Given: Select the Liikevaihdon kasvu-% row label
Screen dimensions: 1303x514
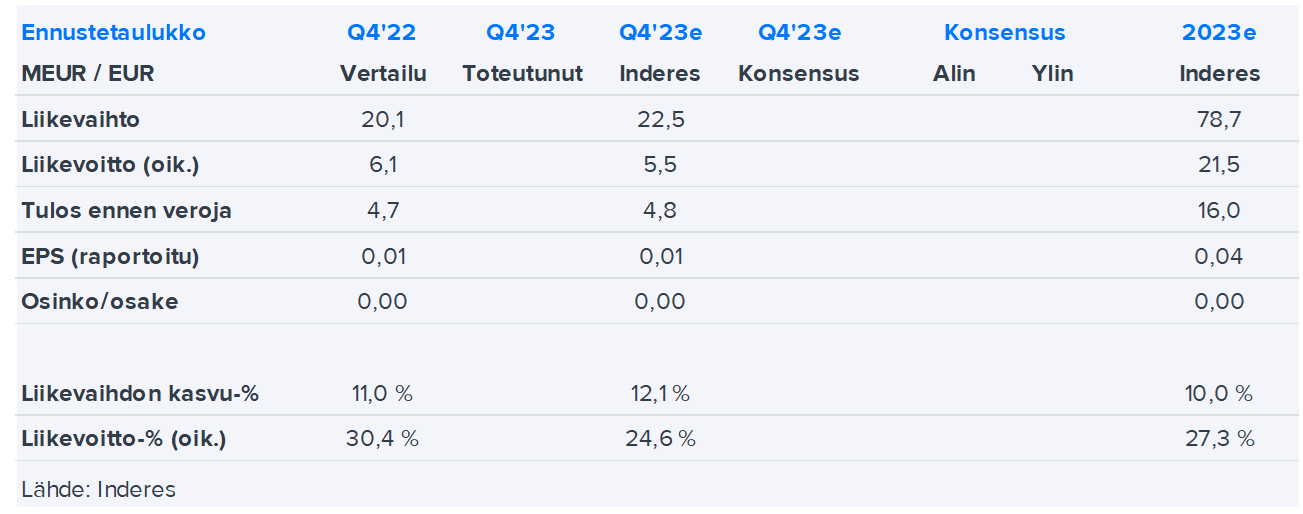Looking at the screenshot, I should coord(140,393).
